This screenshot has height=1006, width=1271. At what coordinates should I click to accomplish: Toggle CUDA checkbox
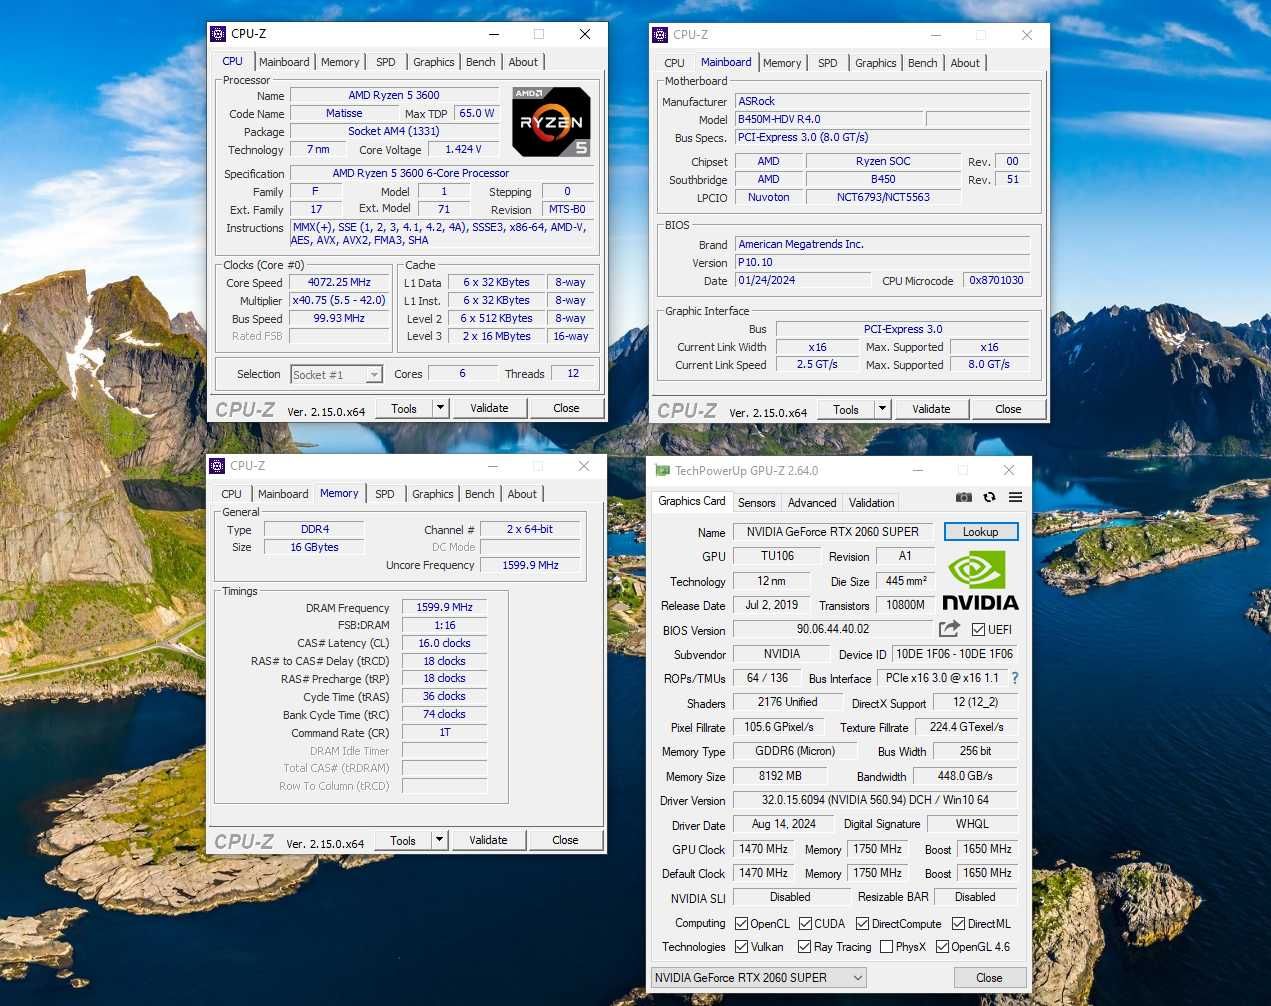coord(805,924)
